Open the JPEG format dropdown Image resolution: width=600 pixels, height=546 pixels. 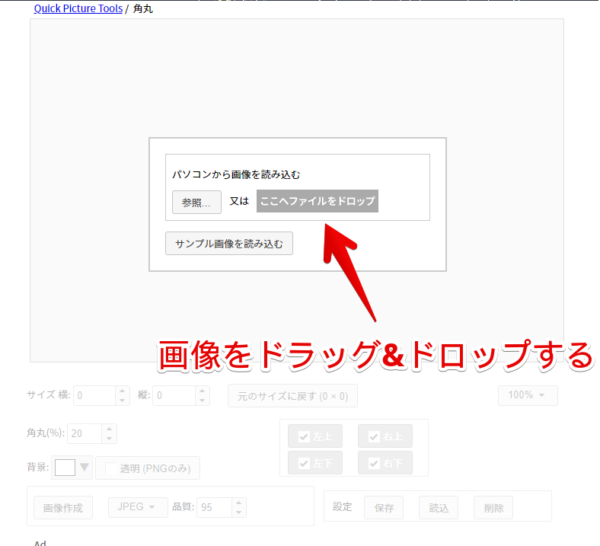137,507
